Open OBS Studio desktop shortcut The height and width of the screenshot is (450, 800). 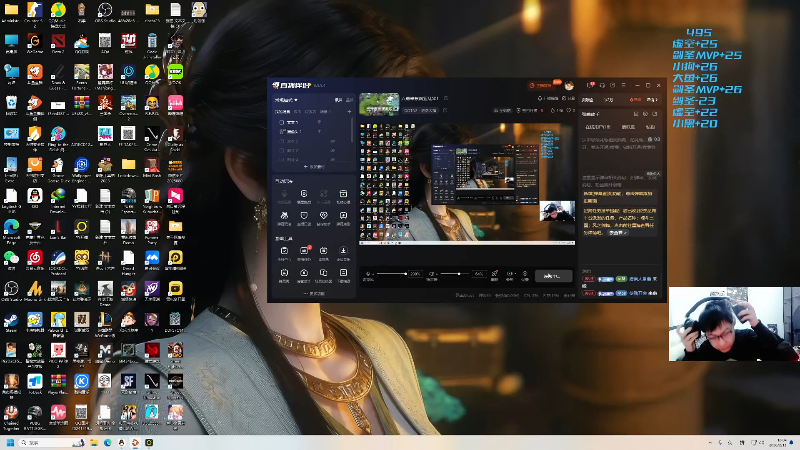[105, 13]
